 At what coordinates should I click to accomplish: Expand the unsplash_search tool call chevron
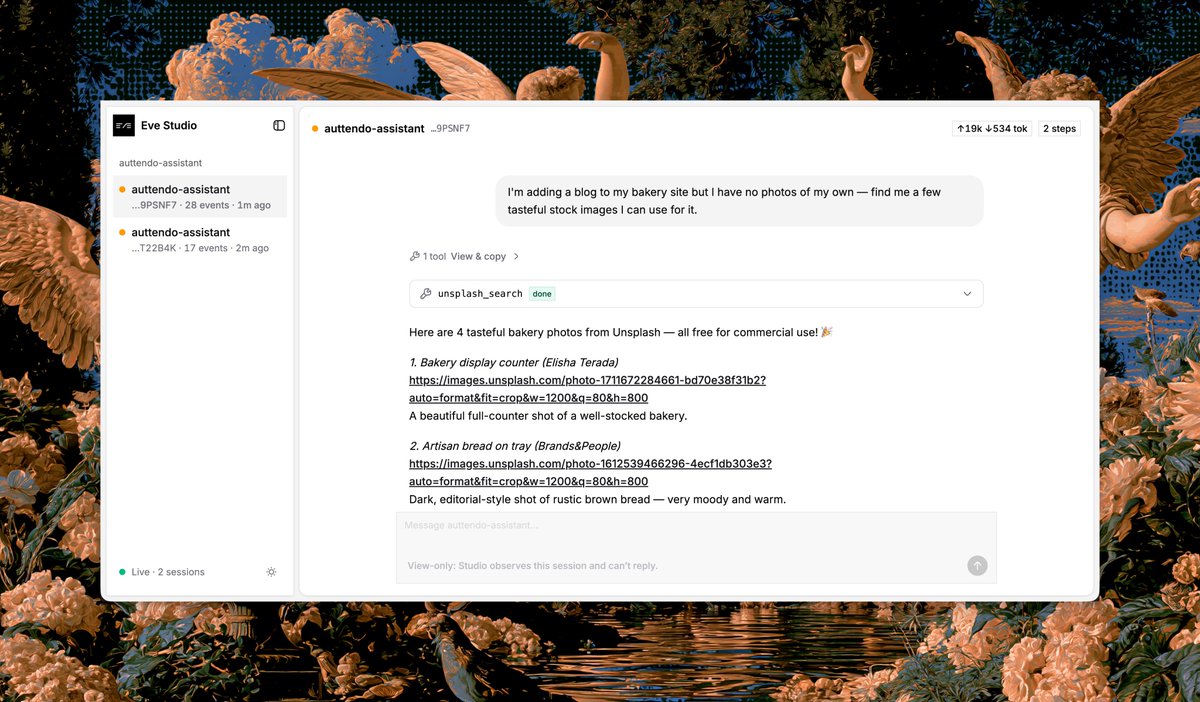click(x=967, y=294)
